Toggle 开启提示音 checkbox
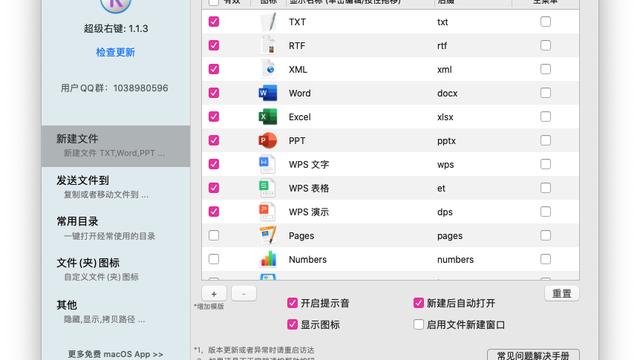Image resolution: width=640 pixels, height=360 pixels. (292, 303)
